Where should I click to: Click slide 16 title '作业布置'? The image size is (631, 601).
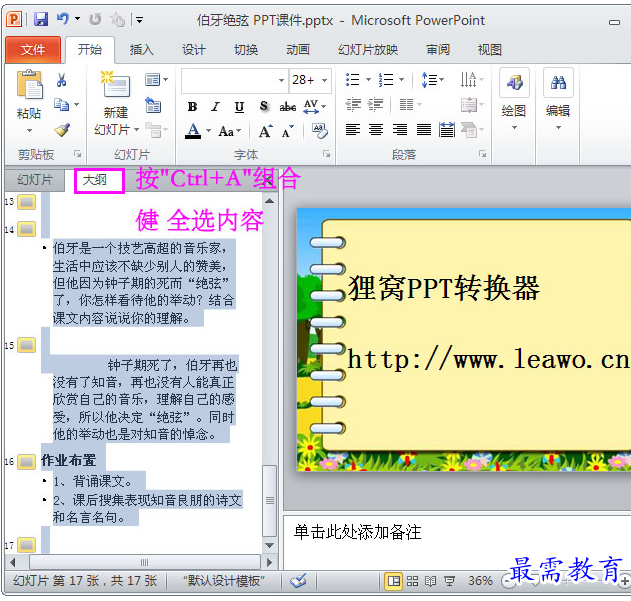[x=68, y=460]
